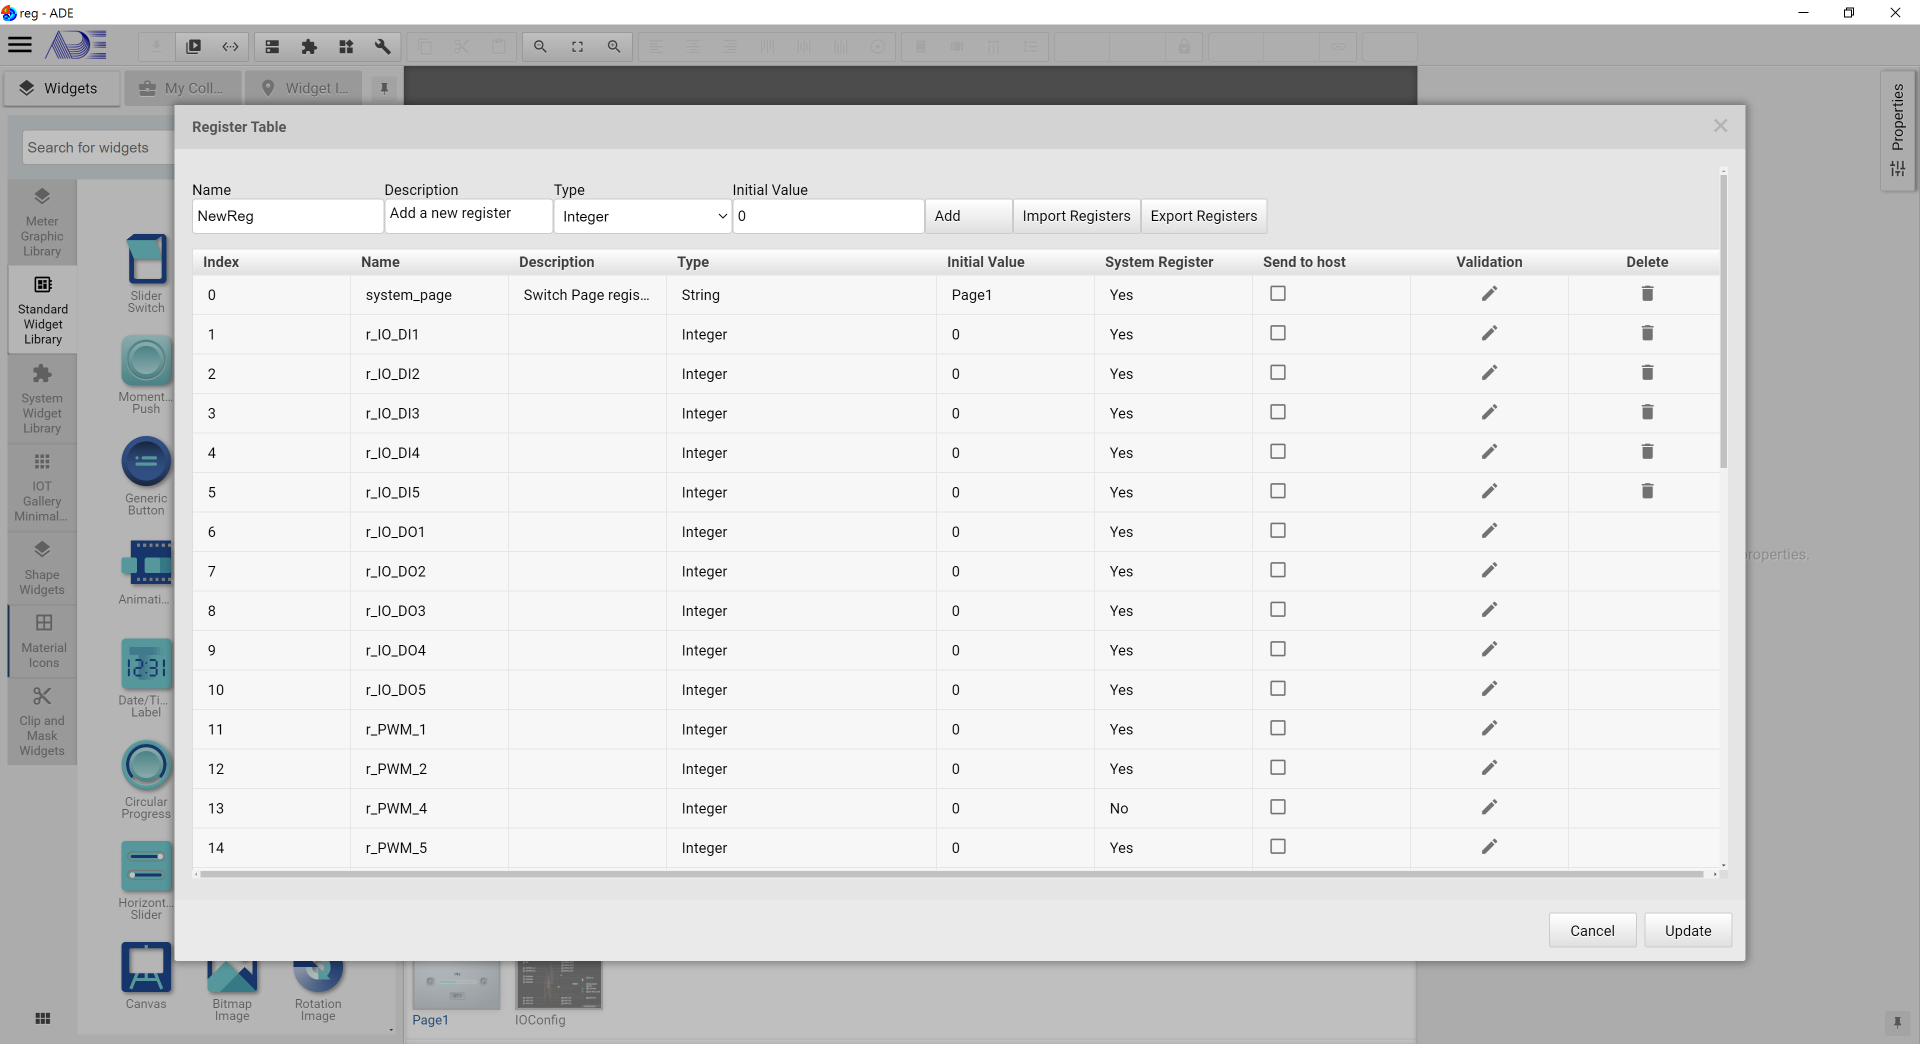Close the Register Table dialog
This screenshot has height=1044, width=1920.
tap(1720, 126)
